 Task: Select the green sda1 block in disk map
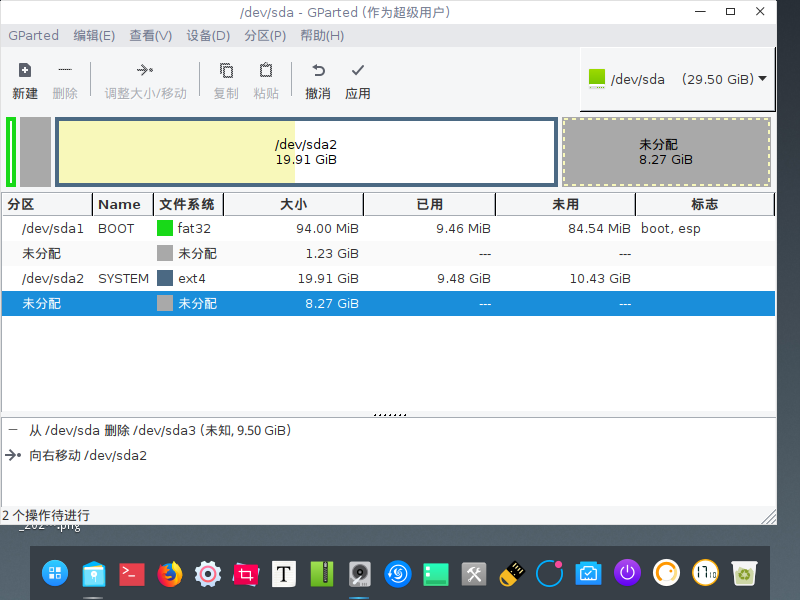(x=11, y=152)
